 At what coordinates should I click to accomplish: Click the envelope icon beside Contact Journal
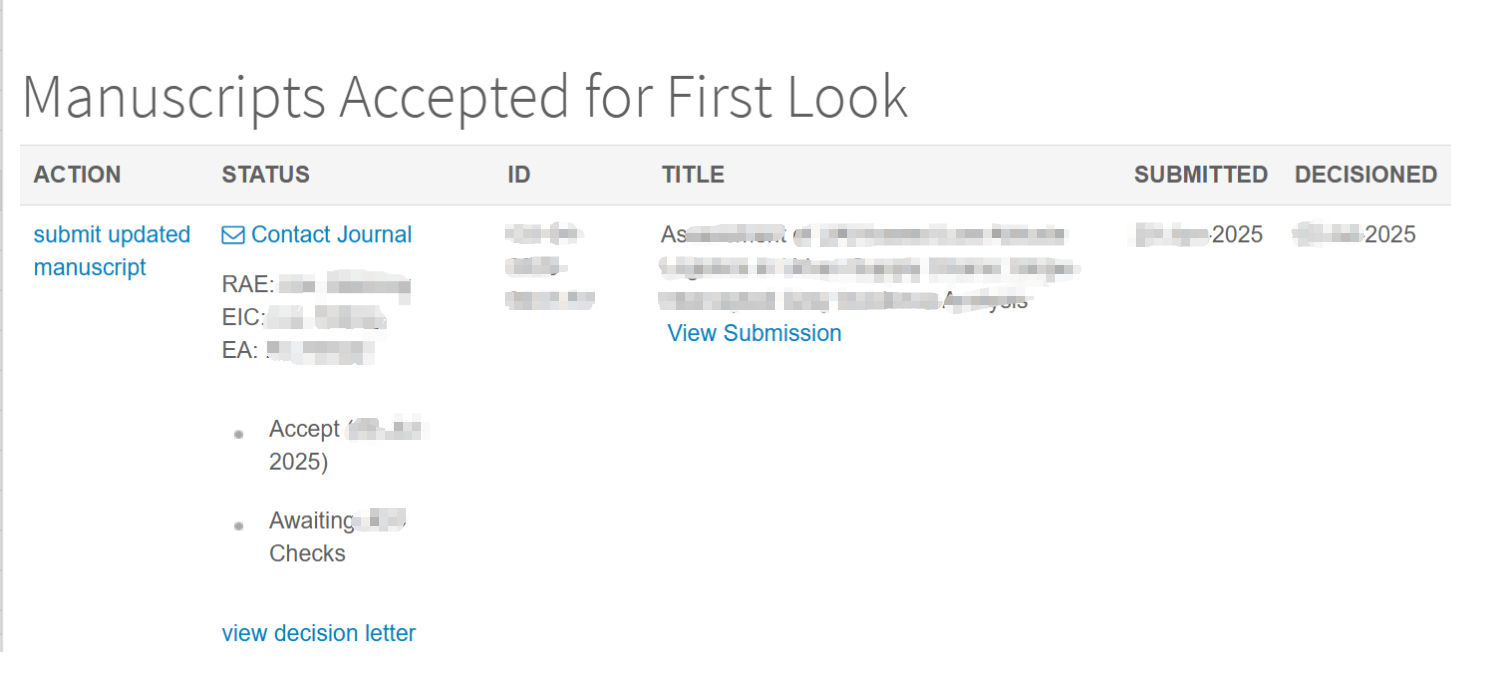pos(232,235)
